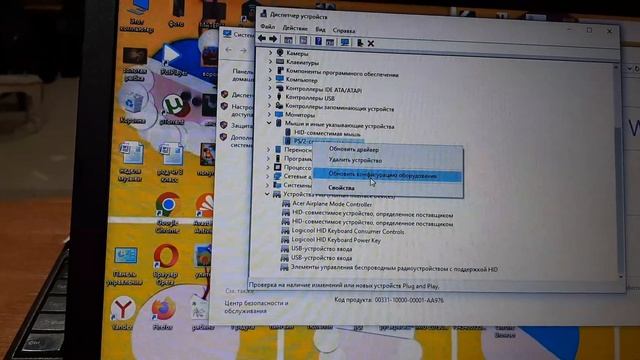
Task: Expand the Мониторы node
Action: coord(269,114)
